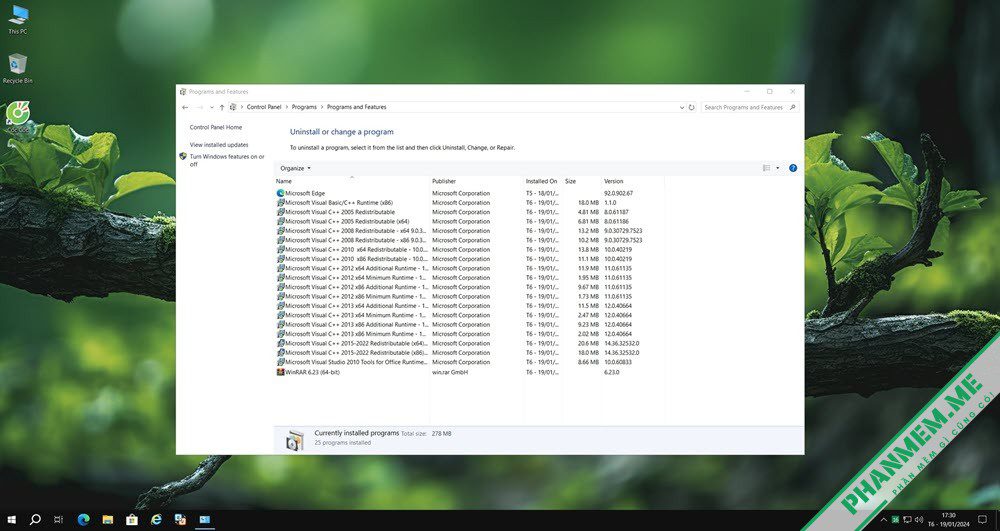The image size is (1000, 531).
Task: Select Visual C++ 2012 x64 Additional Runtime
Action: 469,268
